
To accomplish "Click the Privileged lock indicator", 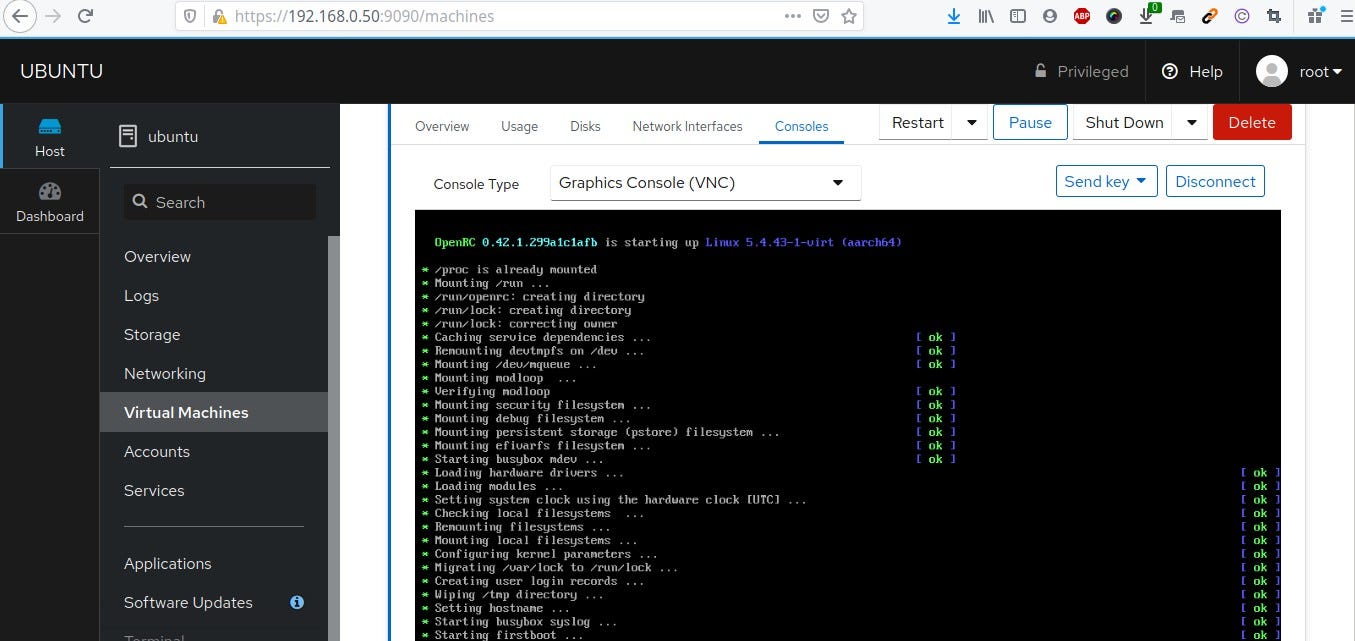I will pos(1081,71).
